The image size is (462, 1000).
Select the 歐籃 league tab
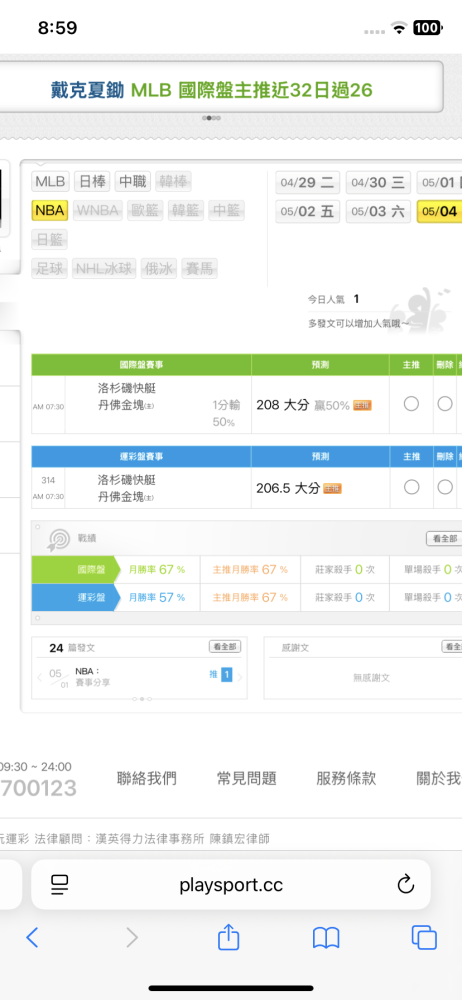[145, 210]
